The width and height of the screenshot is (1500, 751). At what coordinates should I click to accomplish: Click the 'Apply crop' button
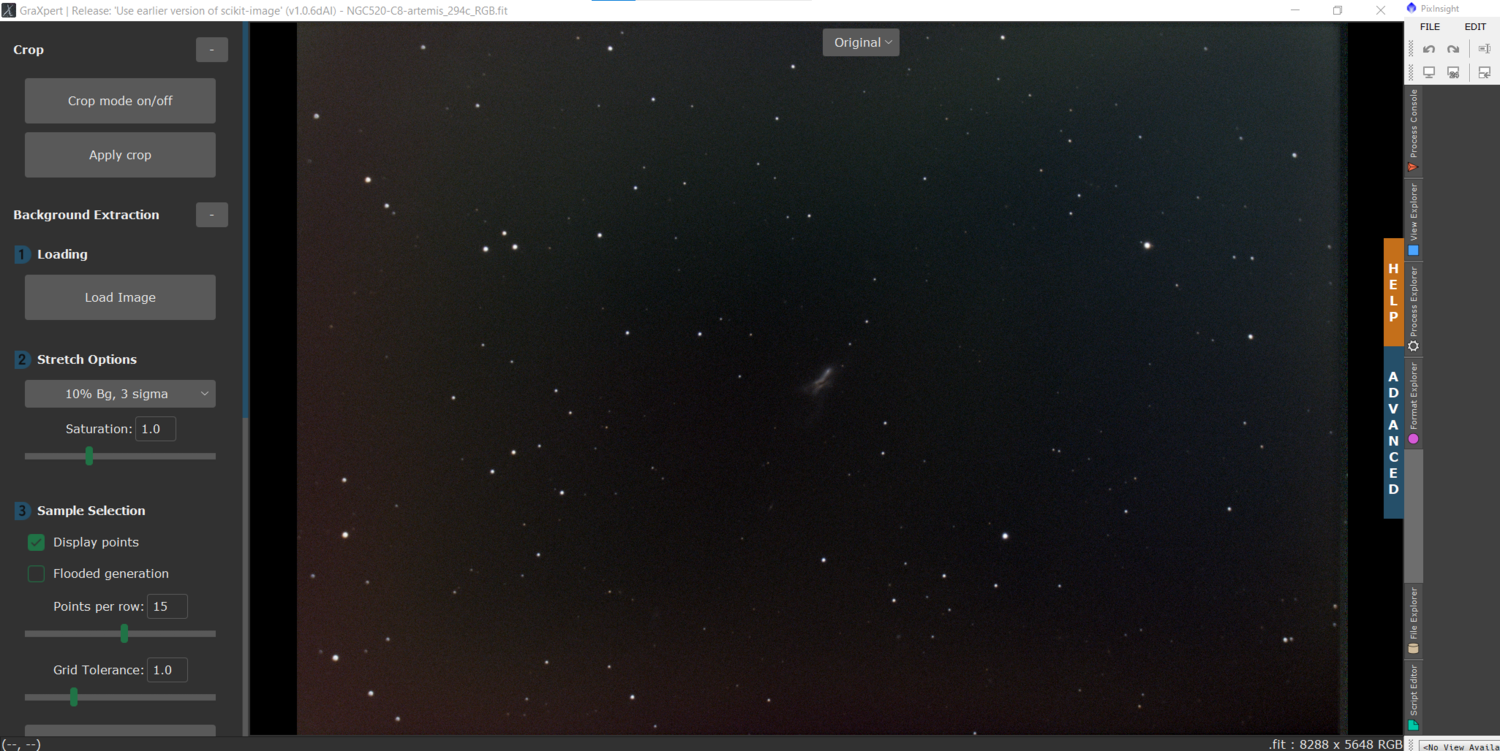point(120,155)
